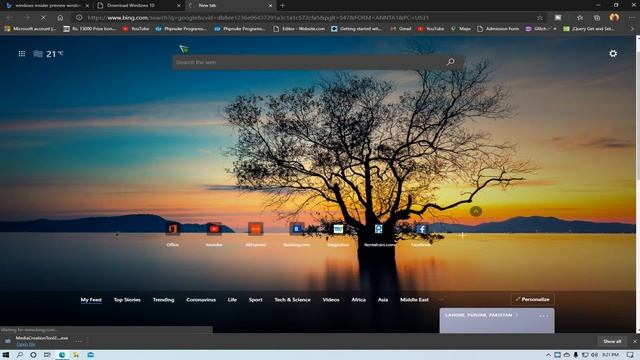Open a new tab with plus button
Image resolution: width=640 pixels, height=360 pixels.
282,6
